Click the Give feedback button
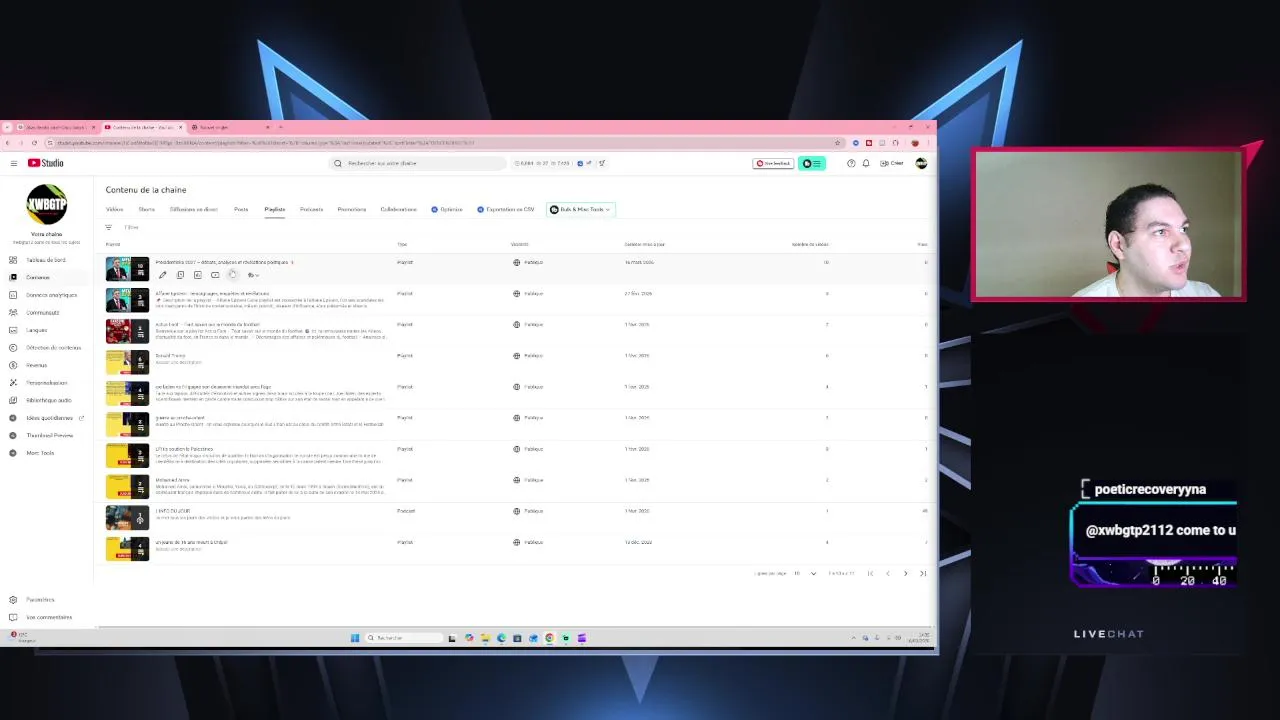The height and width of the screenshot is (720, 1280). tap(773, 163)
